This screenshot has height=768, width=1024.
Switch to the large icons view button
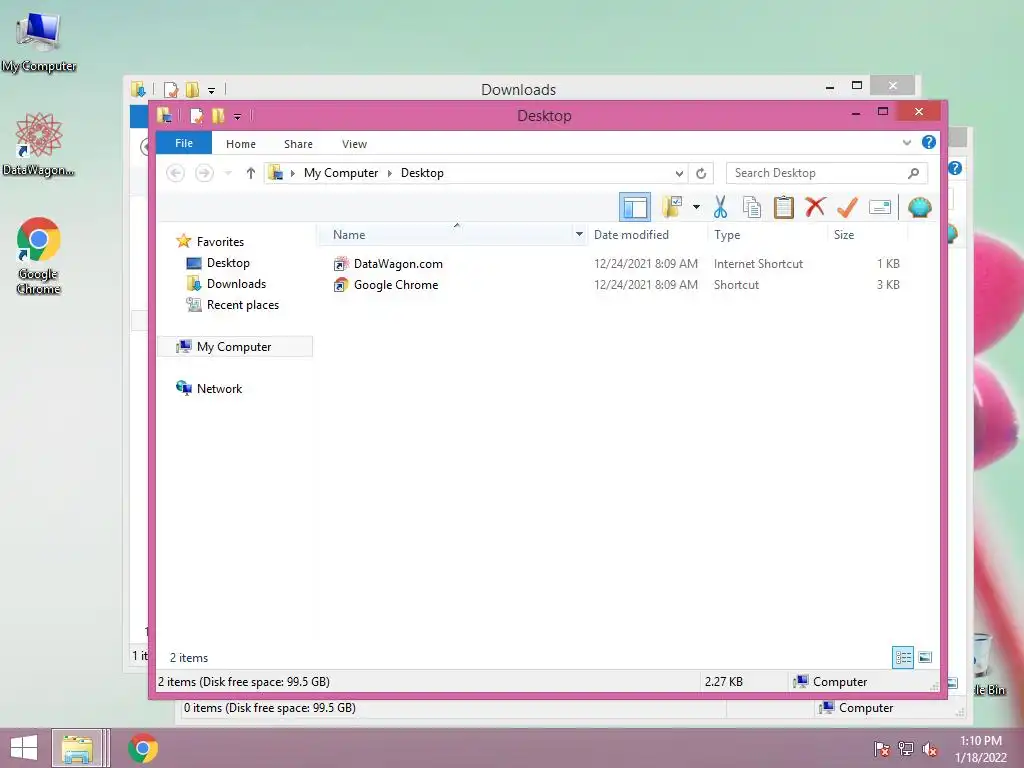coord(925,657)
